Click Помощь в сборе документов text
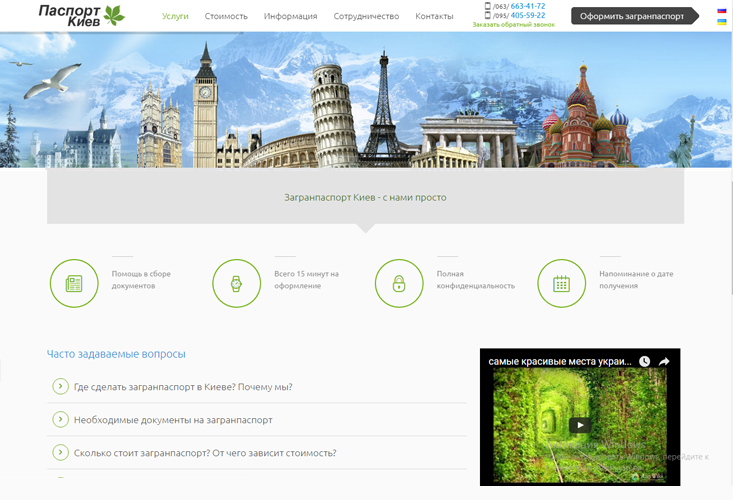The image size is (733, 500). pyautogui.click(x=141, y=279)
